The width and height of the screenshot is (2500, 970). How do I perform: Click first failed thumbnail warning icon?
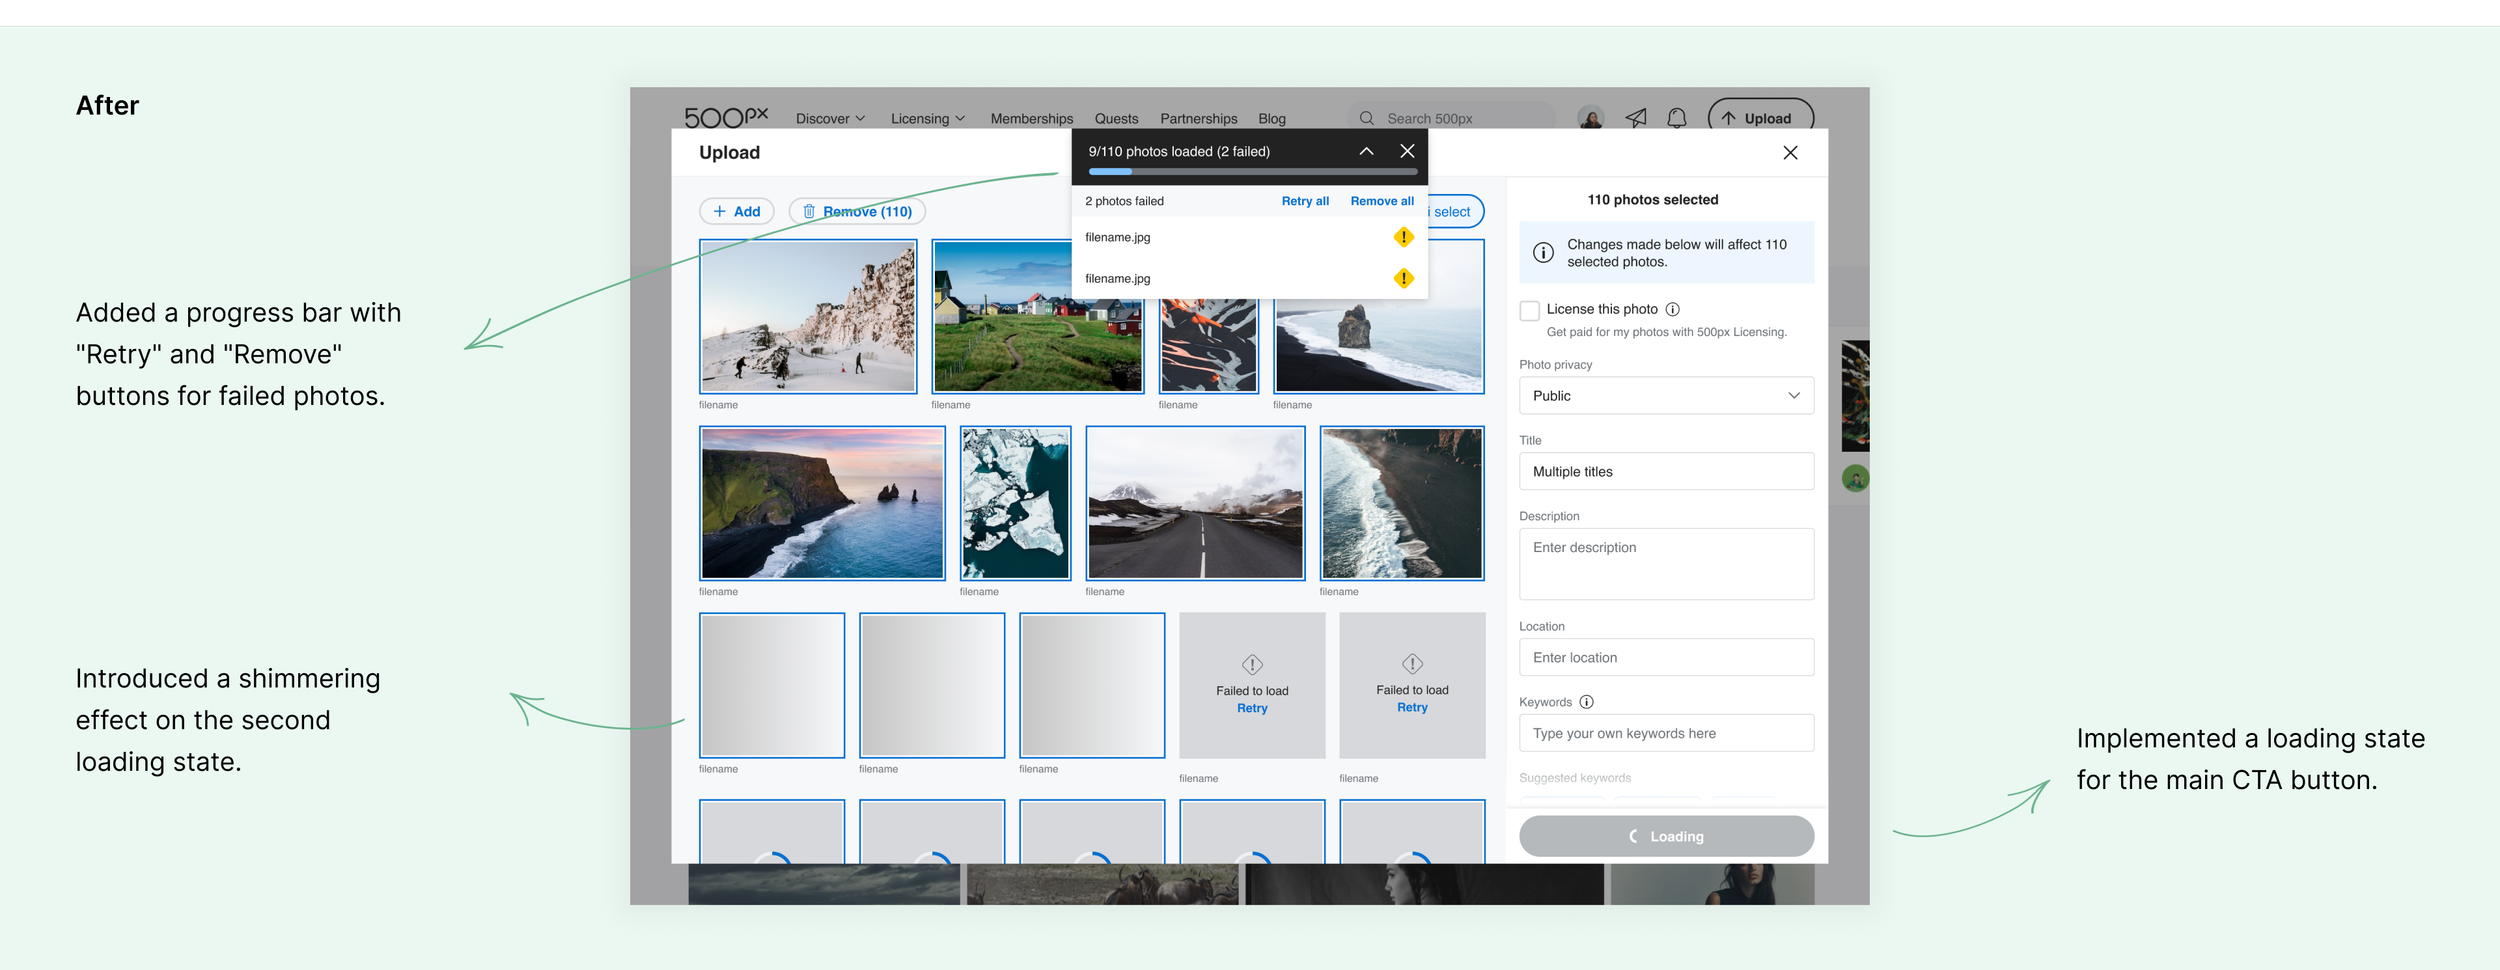point(1252,664)
